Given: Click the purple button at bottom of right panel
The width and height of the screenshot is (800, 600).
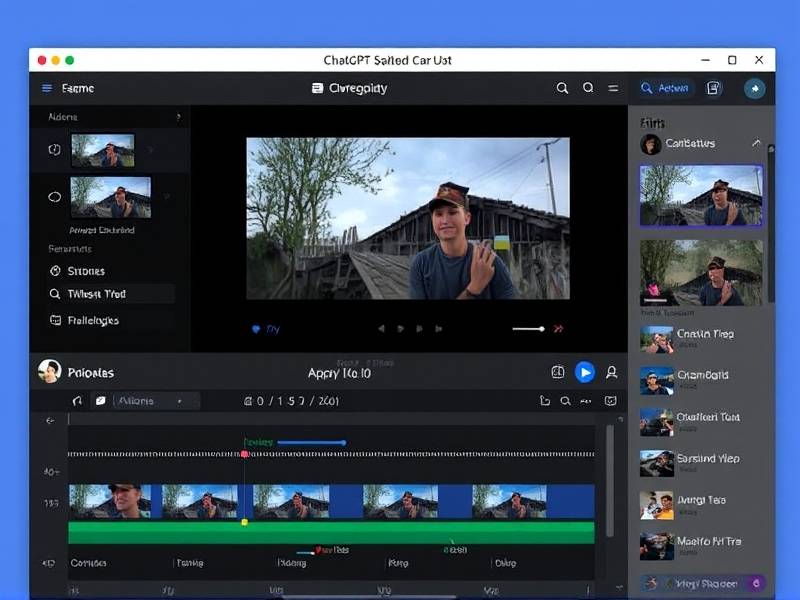Looking at the screenshot, I should pos(756,582).
